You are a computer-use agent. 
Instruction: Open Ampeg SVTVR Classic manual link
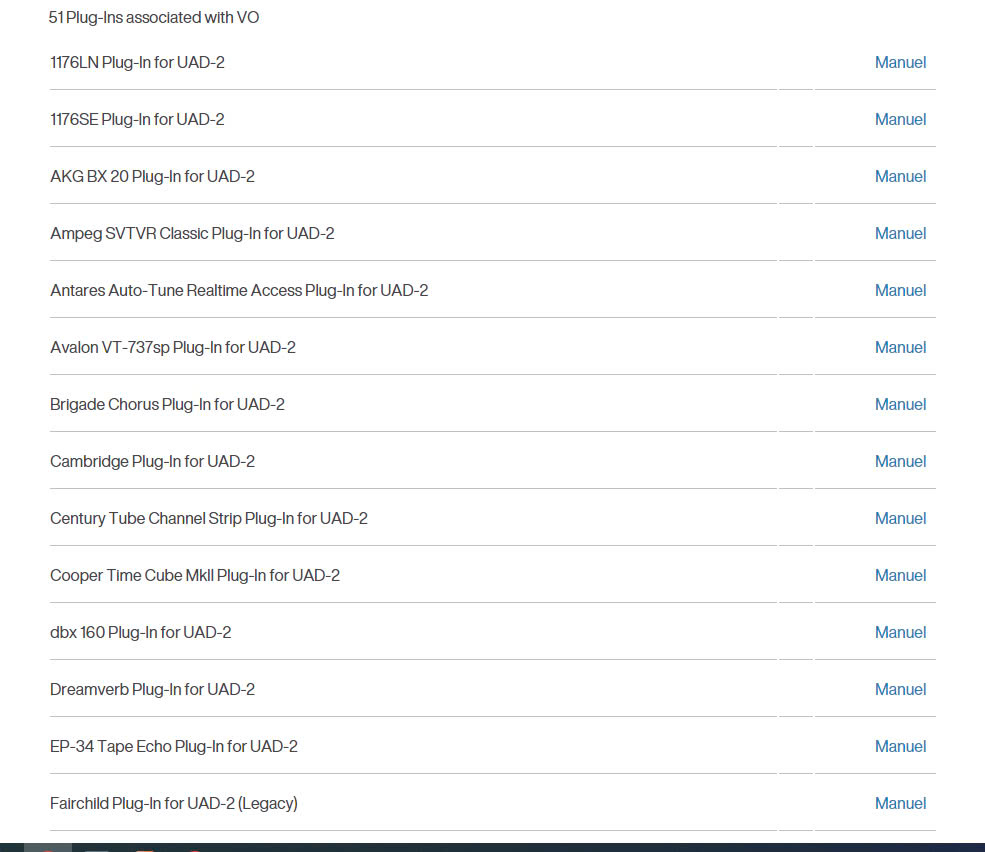point(900,233)
